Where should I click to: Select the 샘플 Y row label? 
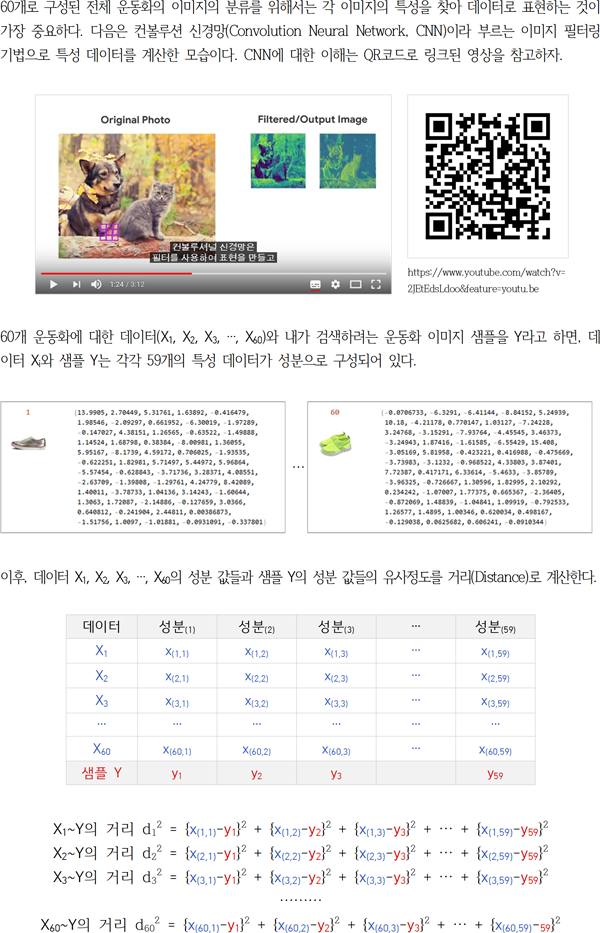coord(100,772)
